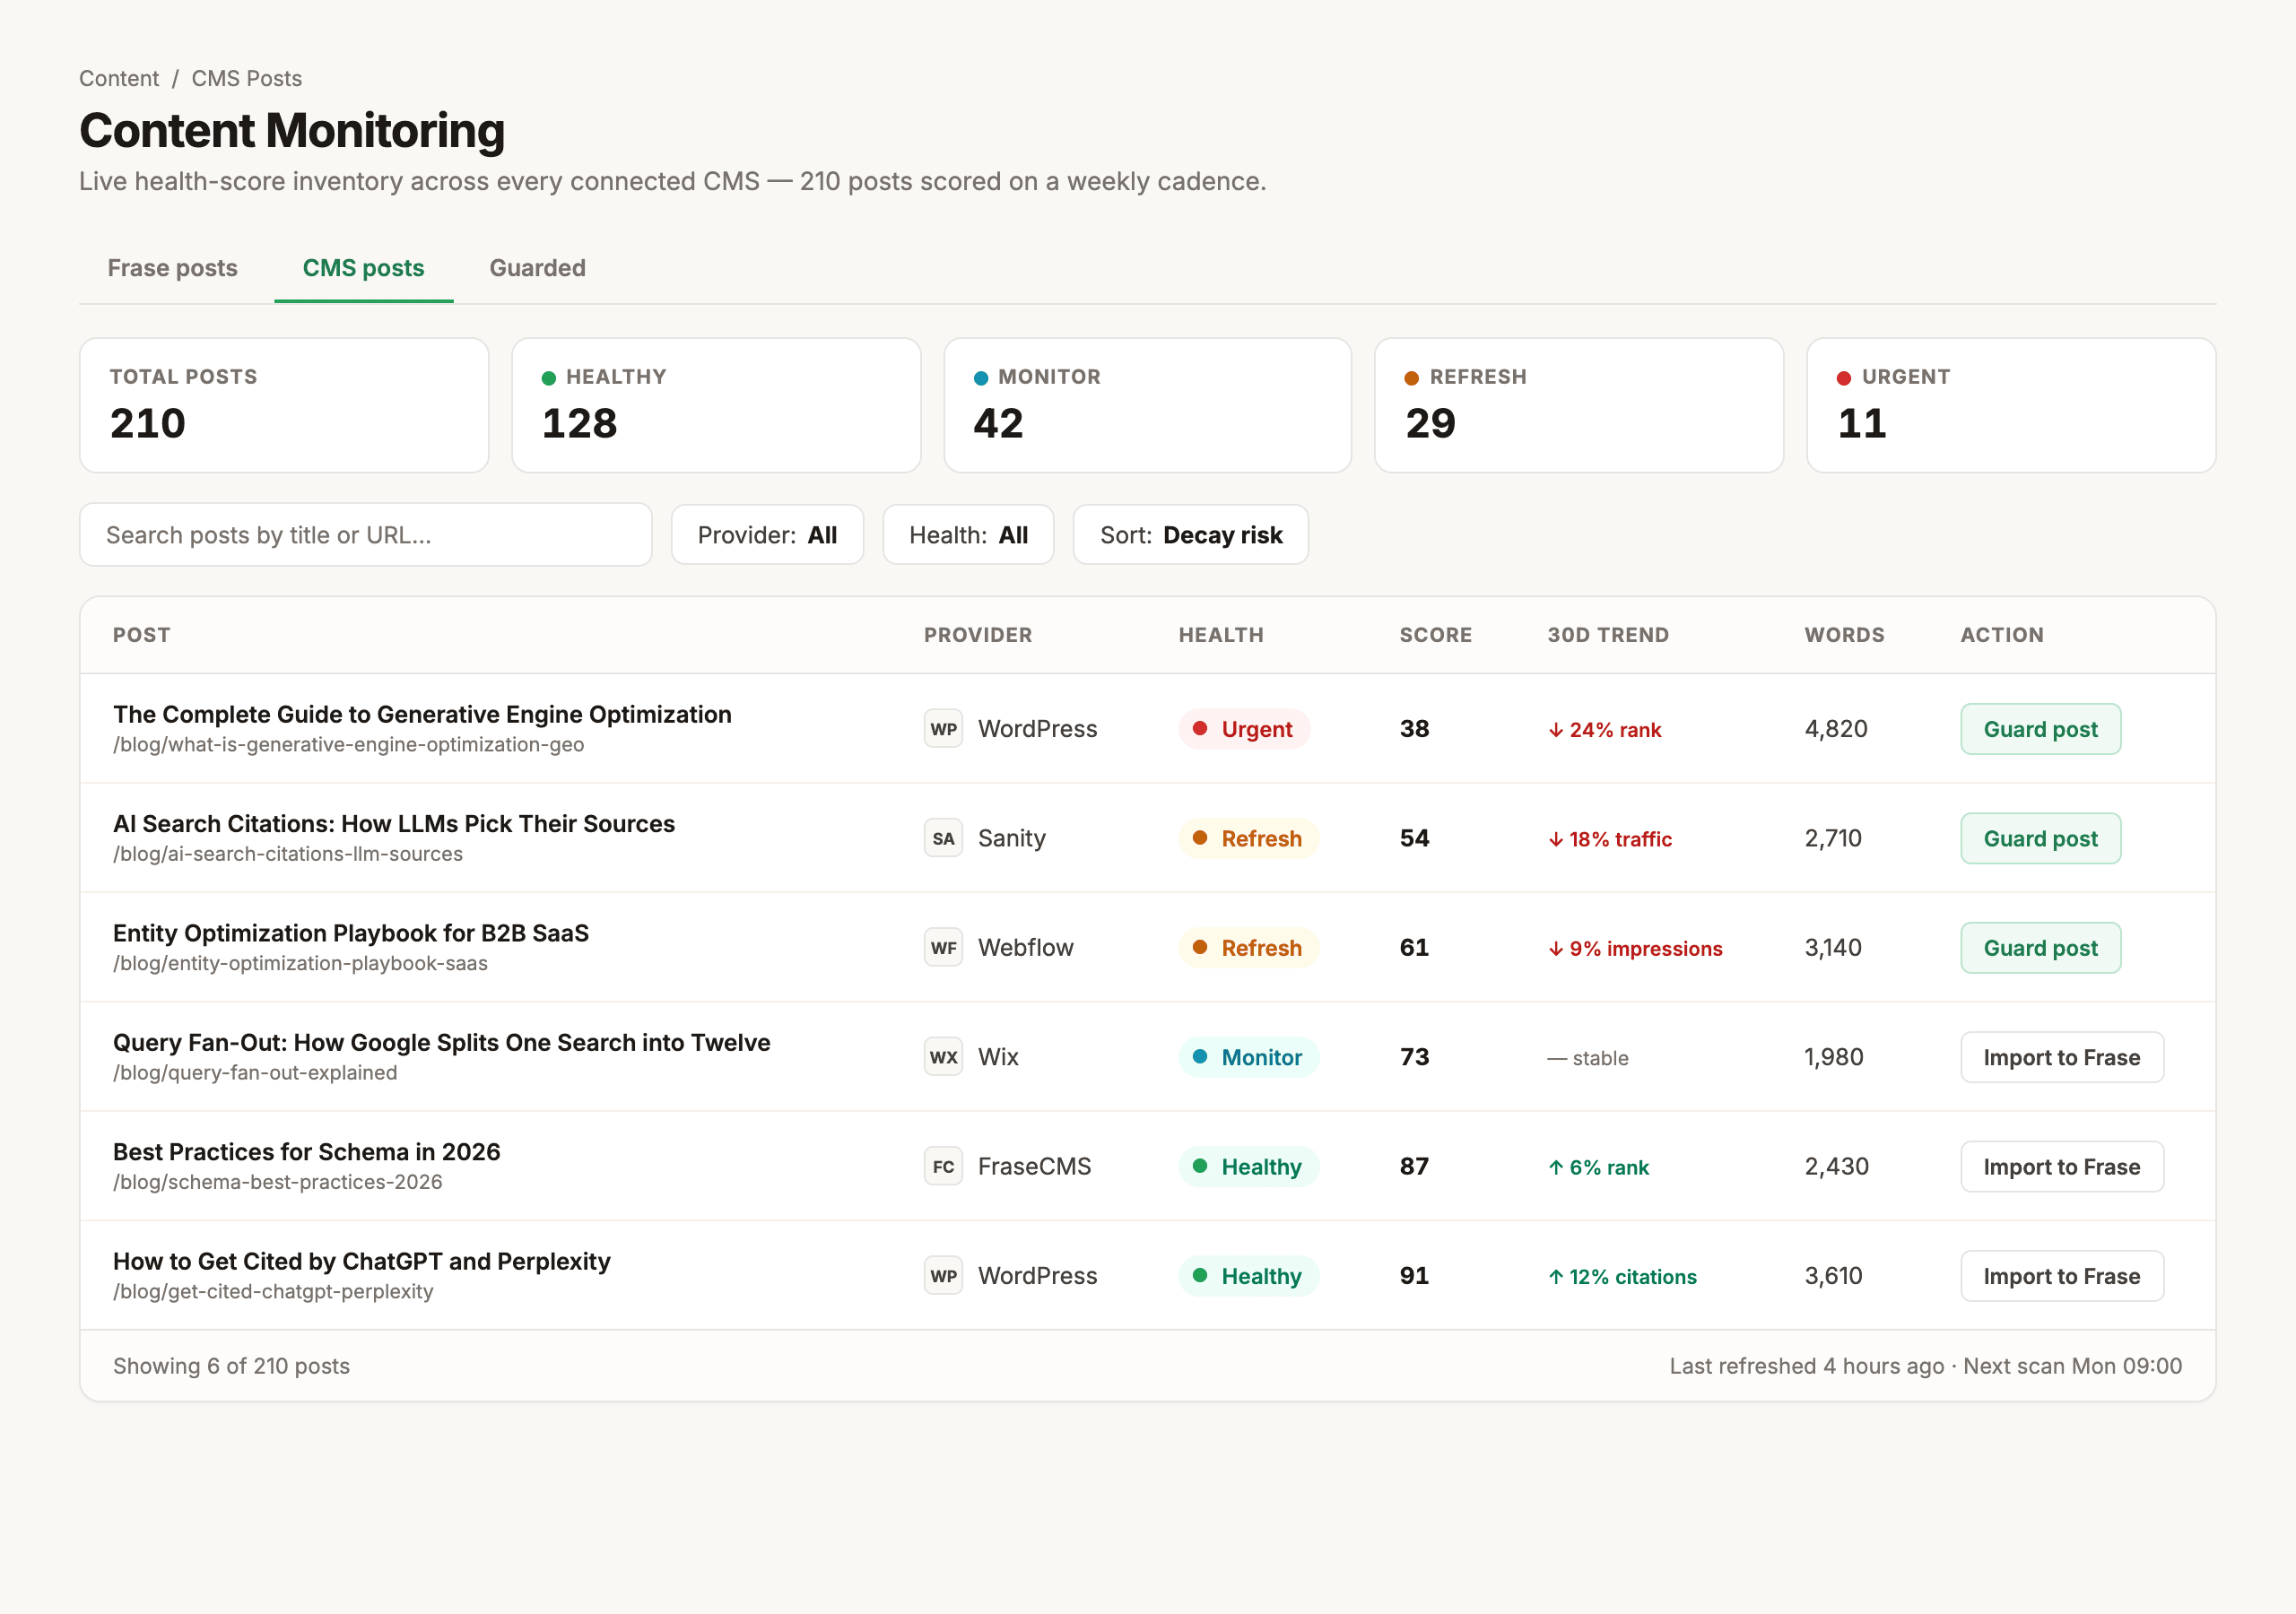Click the Wix provider icon on Query Fan-Out row
This screenshot has width=2296, height=1614.
pyautogui.click(x=943, y=1057)
